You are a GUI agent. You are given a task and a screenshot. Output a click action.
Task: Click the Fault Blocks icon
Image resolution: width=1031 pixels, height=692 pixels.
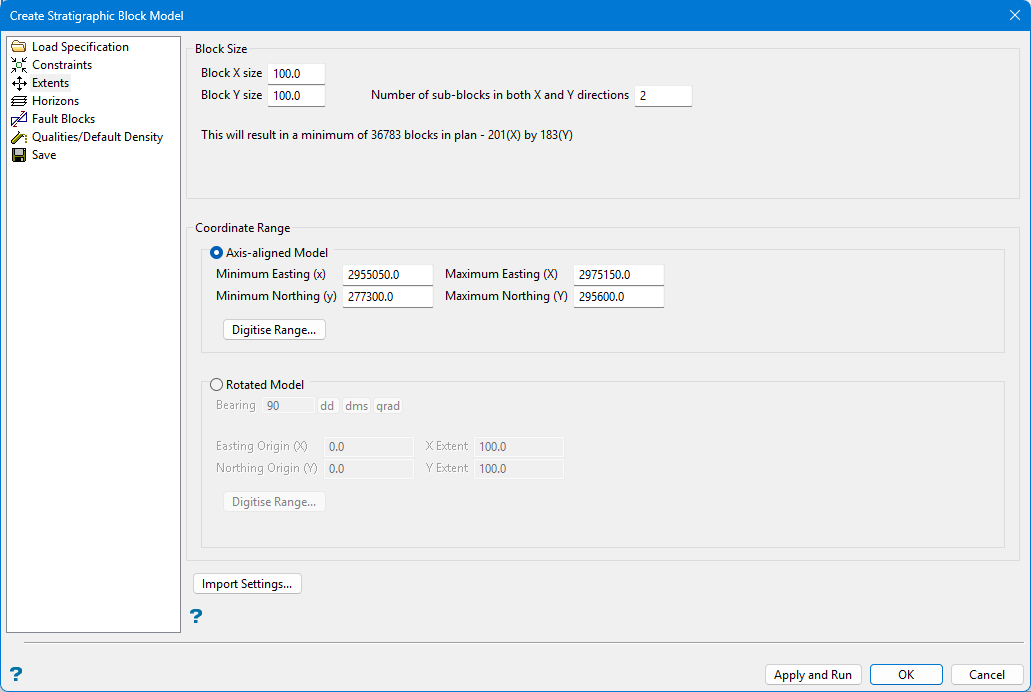[x=18, y=119]
